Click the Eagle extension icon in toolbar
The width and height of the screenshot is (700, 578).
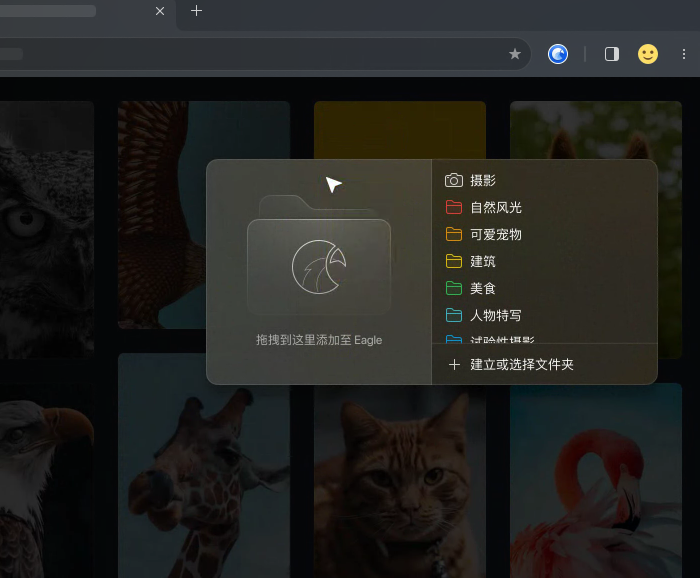(x=558, y=54)
